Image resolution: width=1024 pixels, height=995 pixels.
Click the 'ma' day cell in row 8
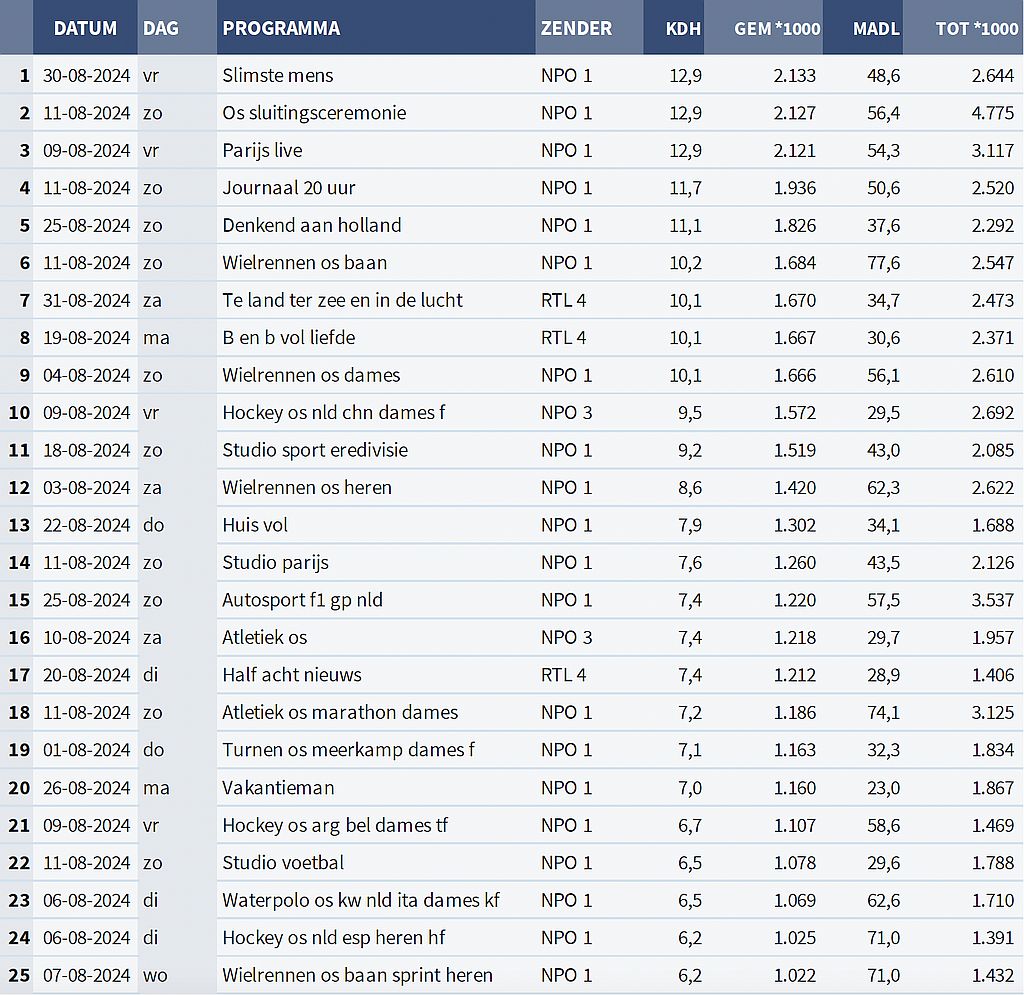coord(156,338)
